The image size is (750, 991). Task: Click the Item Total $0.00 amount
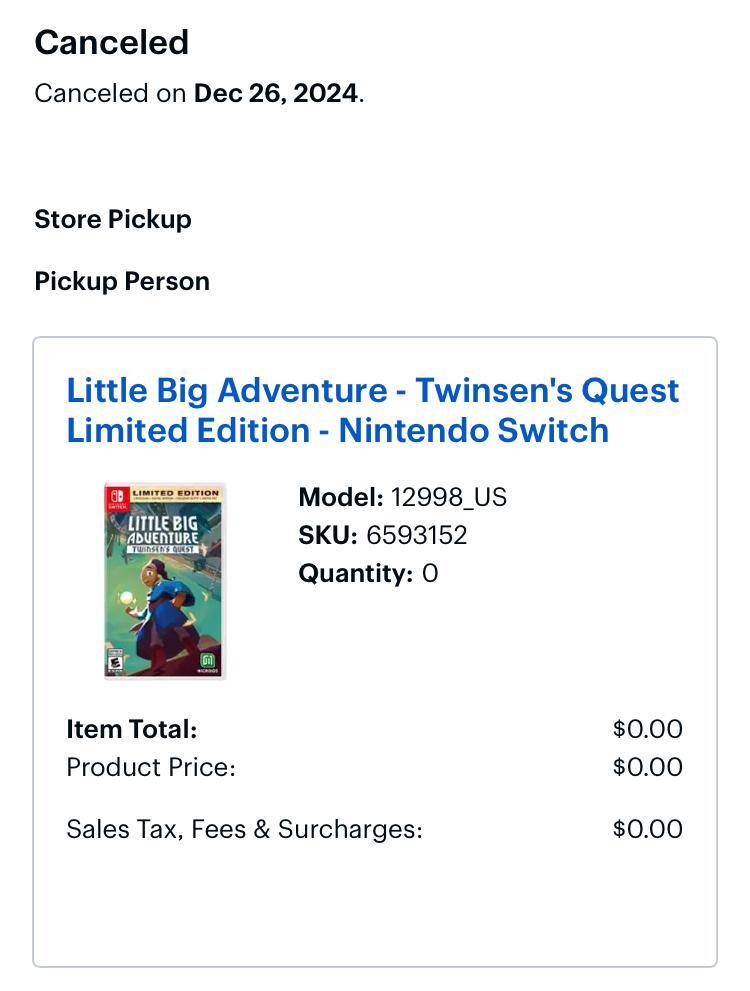coord(647,729)
